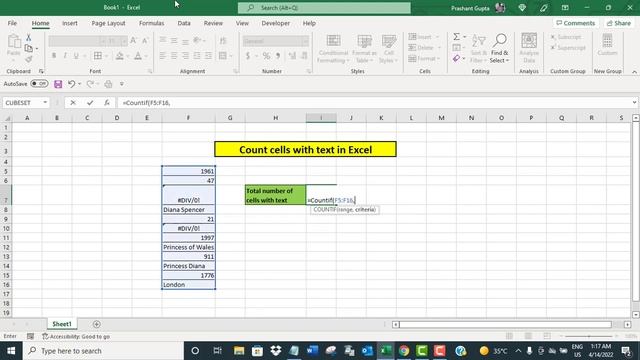
Task: Open the Windows Start menu
Action: tap(11, 351)
